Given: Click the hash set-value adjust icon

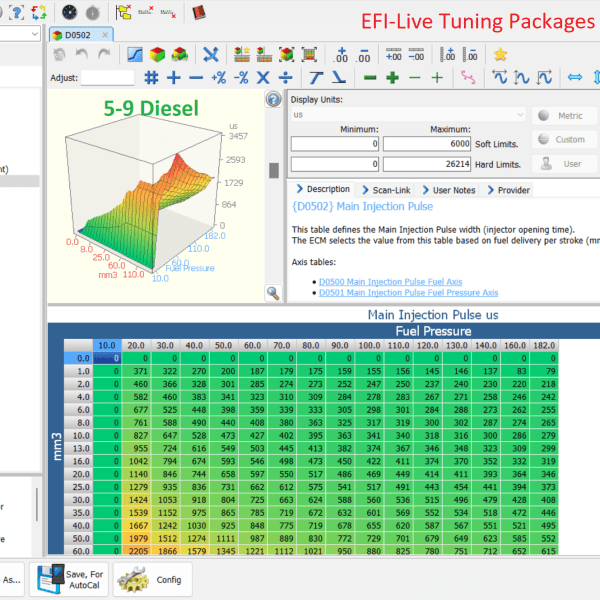Looking at the screenshot, I should (152, 78).
